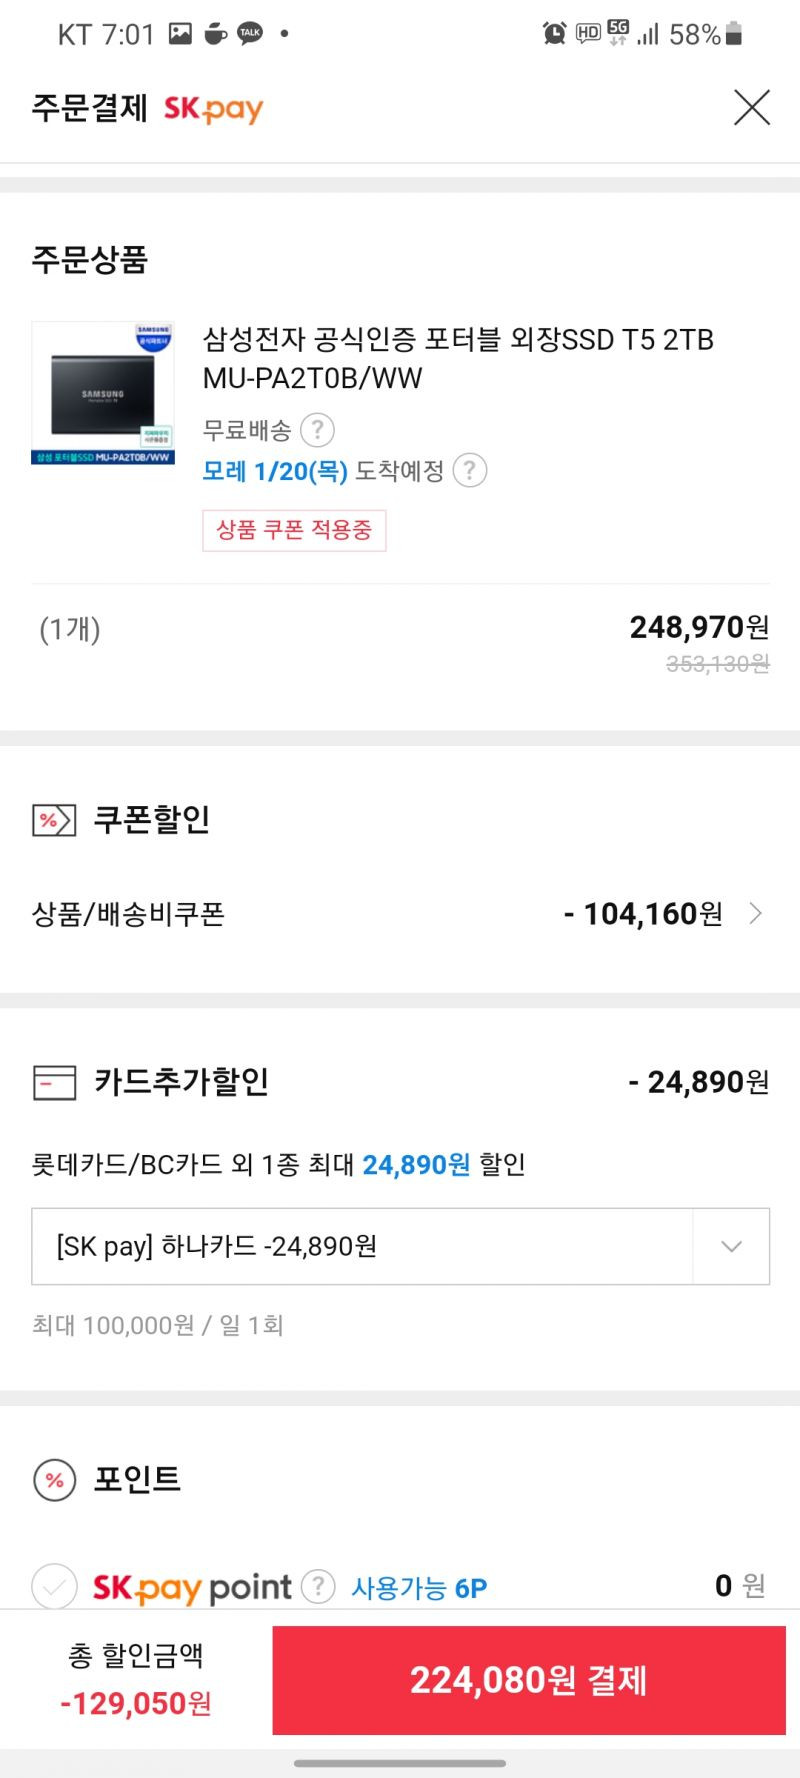Tap the card discount icon

click(54, 1082)
